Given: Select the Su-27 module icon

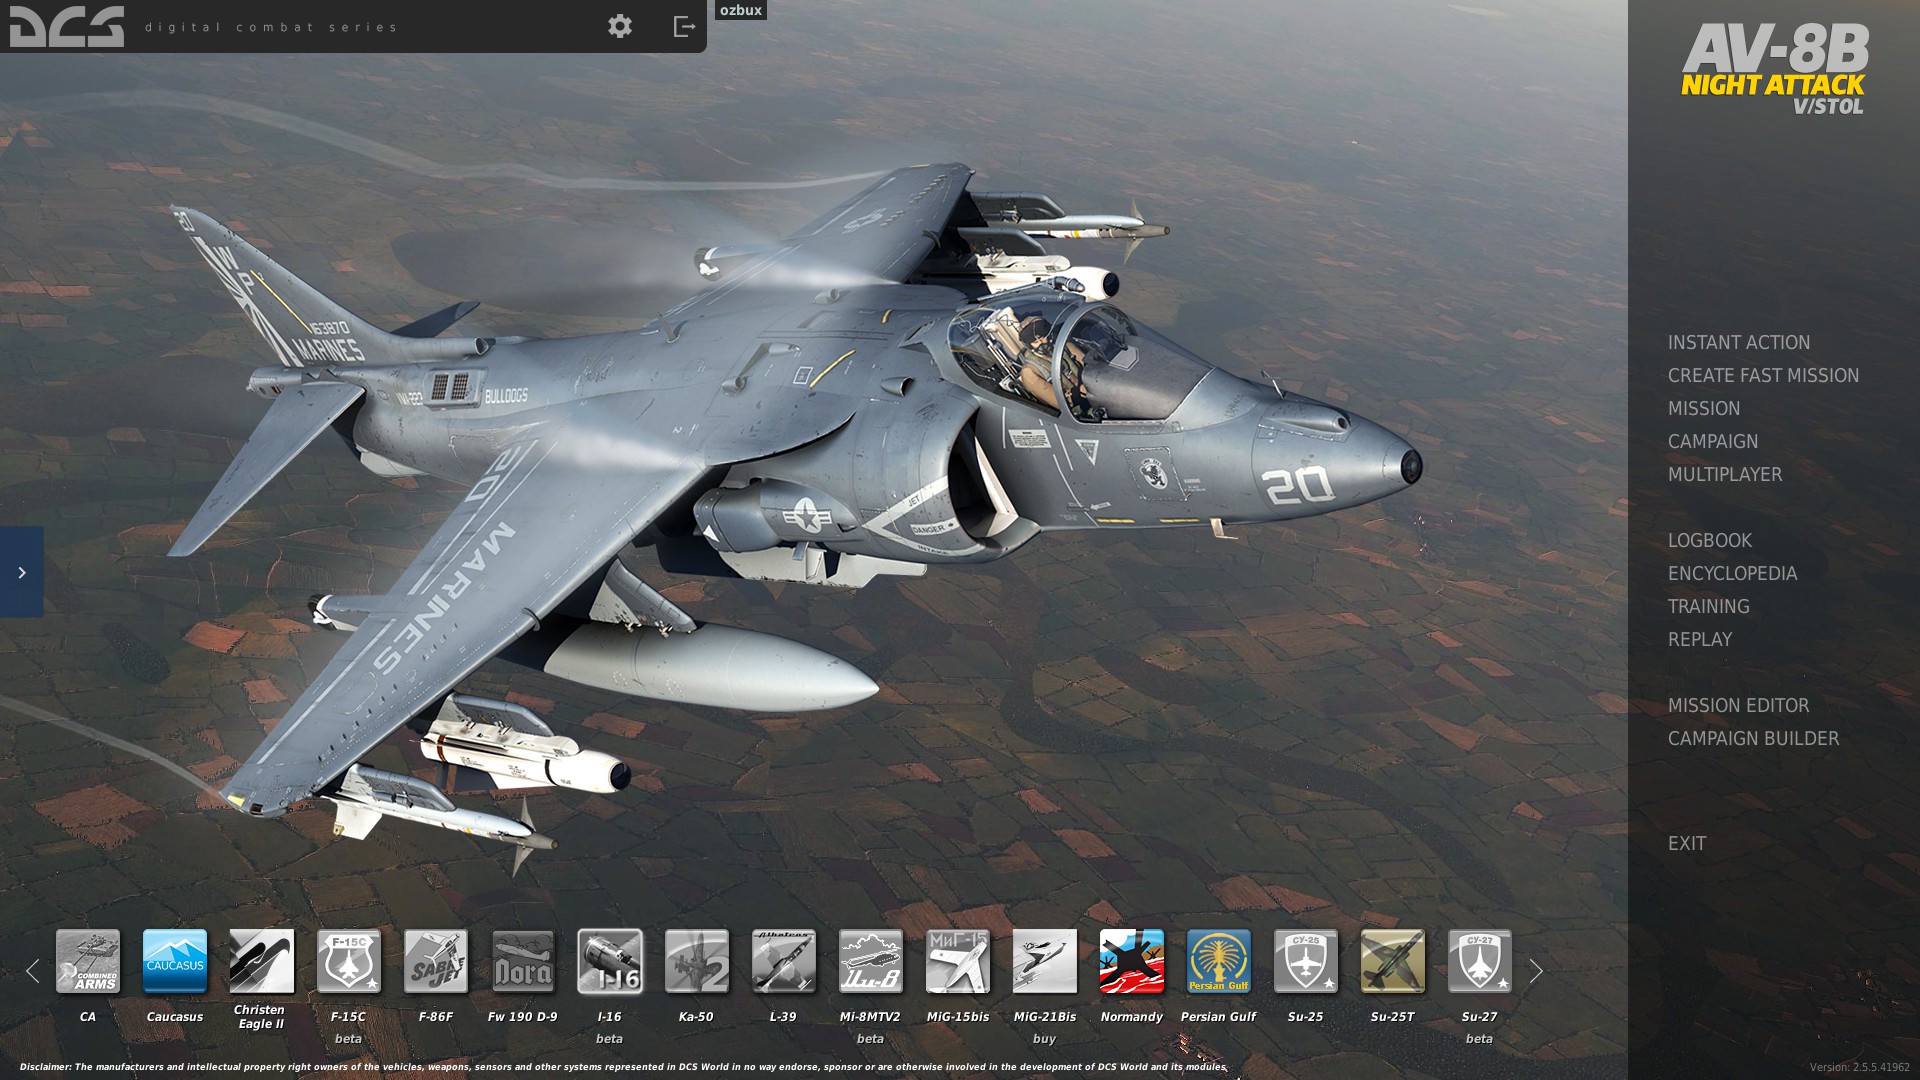Looking at the screenshot, I should 1480,961.
